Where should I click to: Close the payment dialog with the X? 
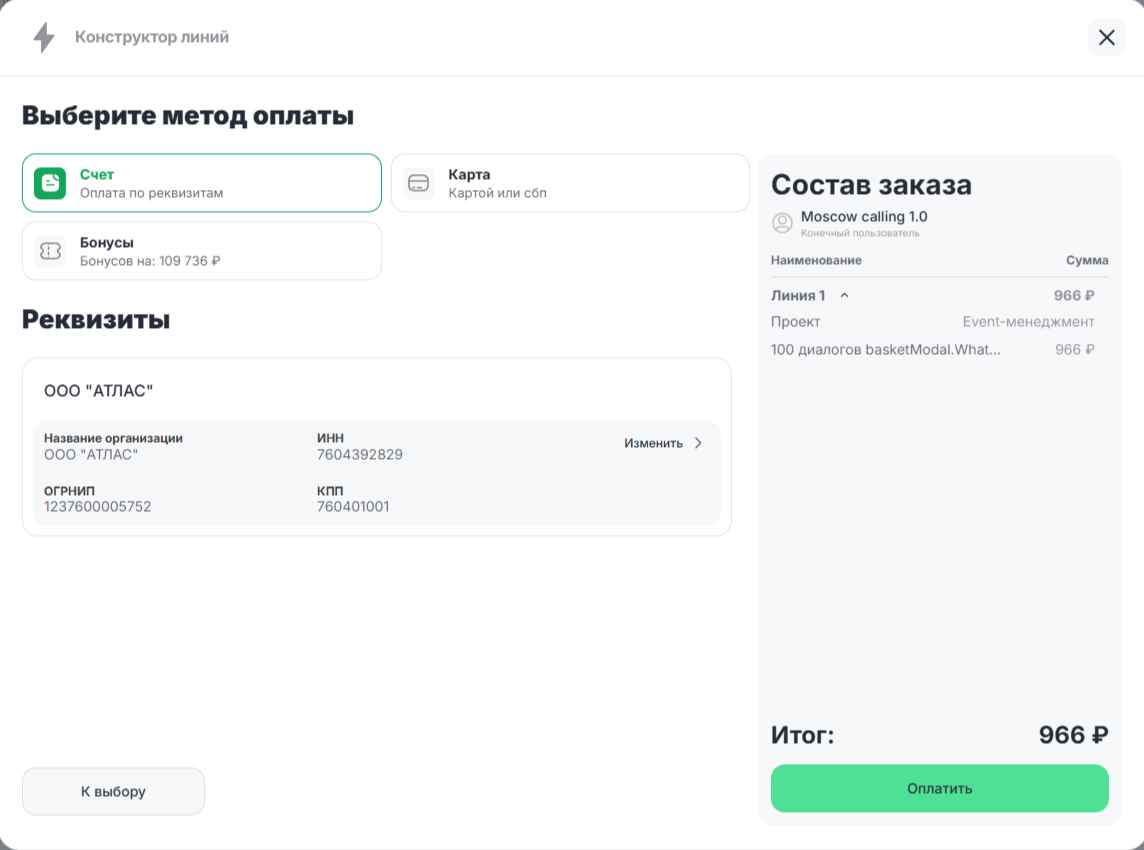pyautogui.click(x=1106, y=38)
